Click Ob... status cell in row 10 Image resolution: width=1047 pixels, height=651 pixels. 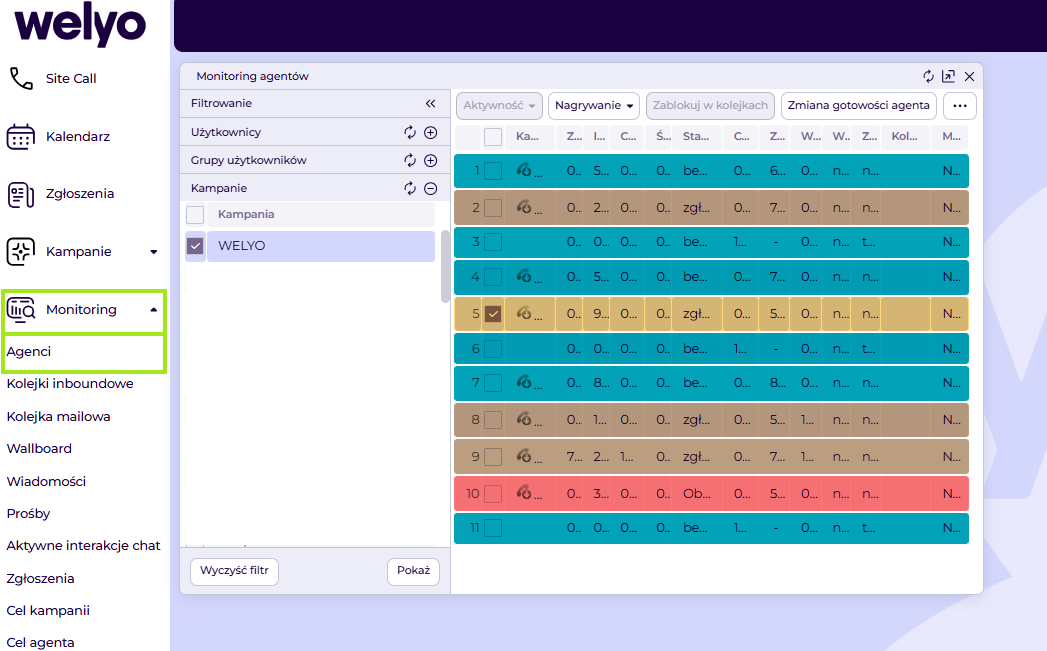pos(697,494)
